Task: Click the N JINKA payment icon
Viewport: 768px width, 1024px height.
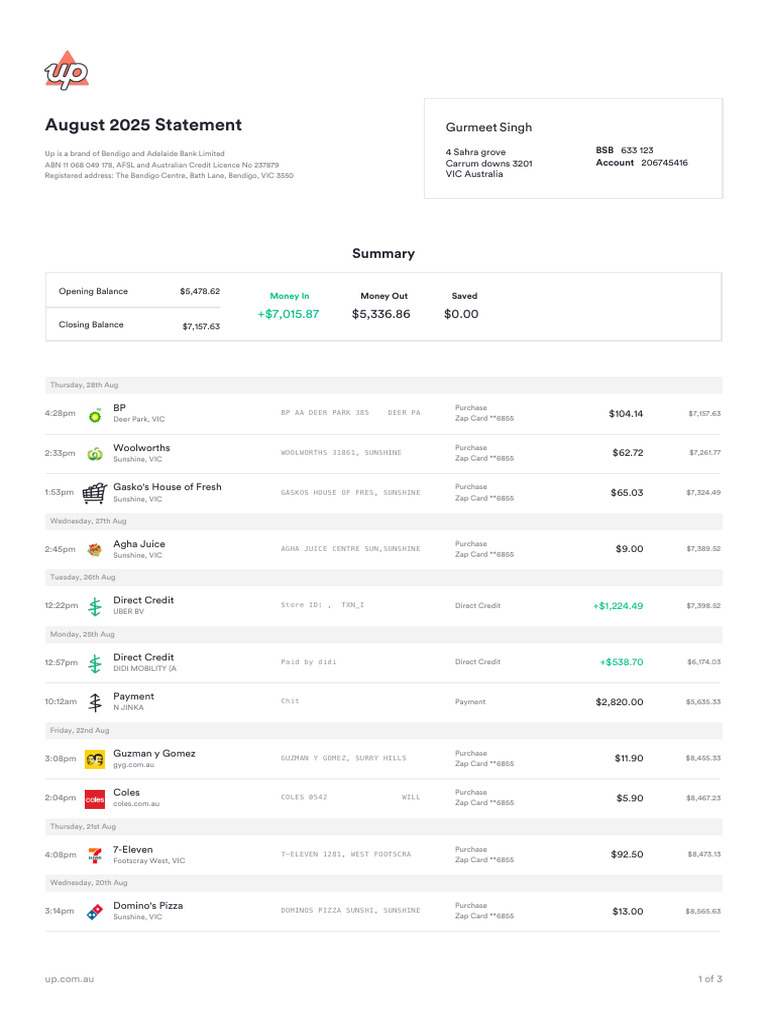Action: pyautogui.click(x=95, y=703)
